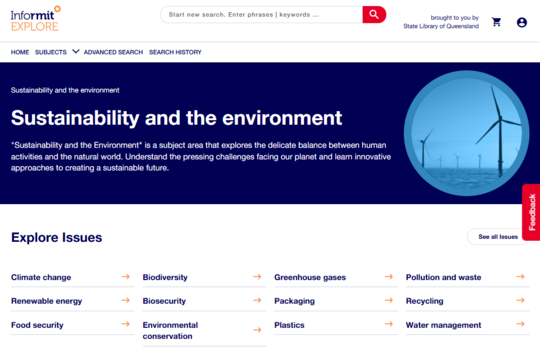This screenshot has height=360, width=540.
Task: Click the large Sustainability and the environment heading
Action: tap(176, 118)
